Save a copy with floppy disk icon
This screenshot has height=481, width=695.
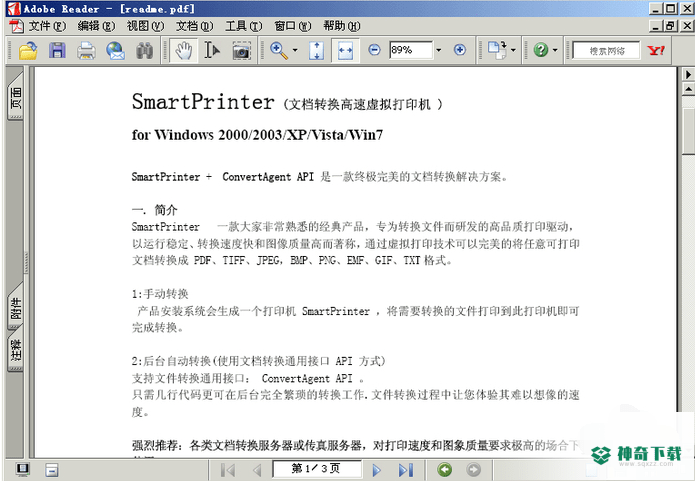[57, 51]
